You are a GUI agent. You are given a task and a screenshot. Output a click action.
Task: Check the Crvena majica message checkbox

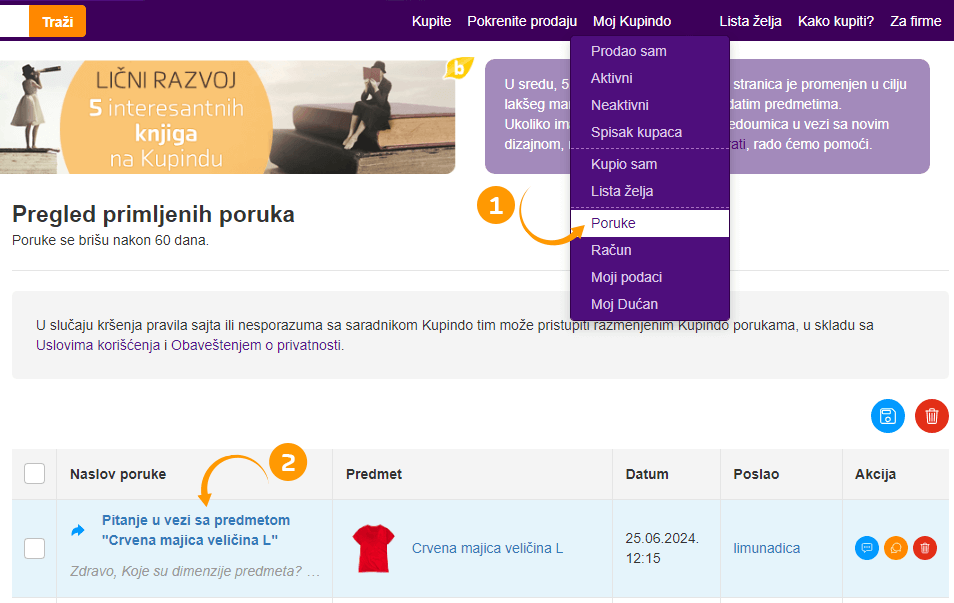(35, 548)
